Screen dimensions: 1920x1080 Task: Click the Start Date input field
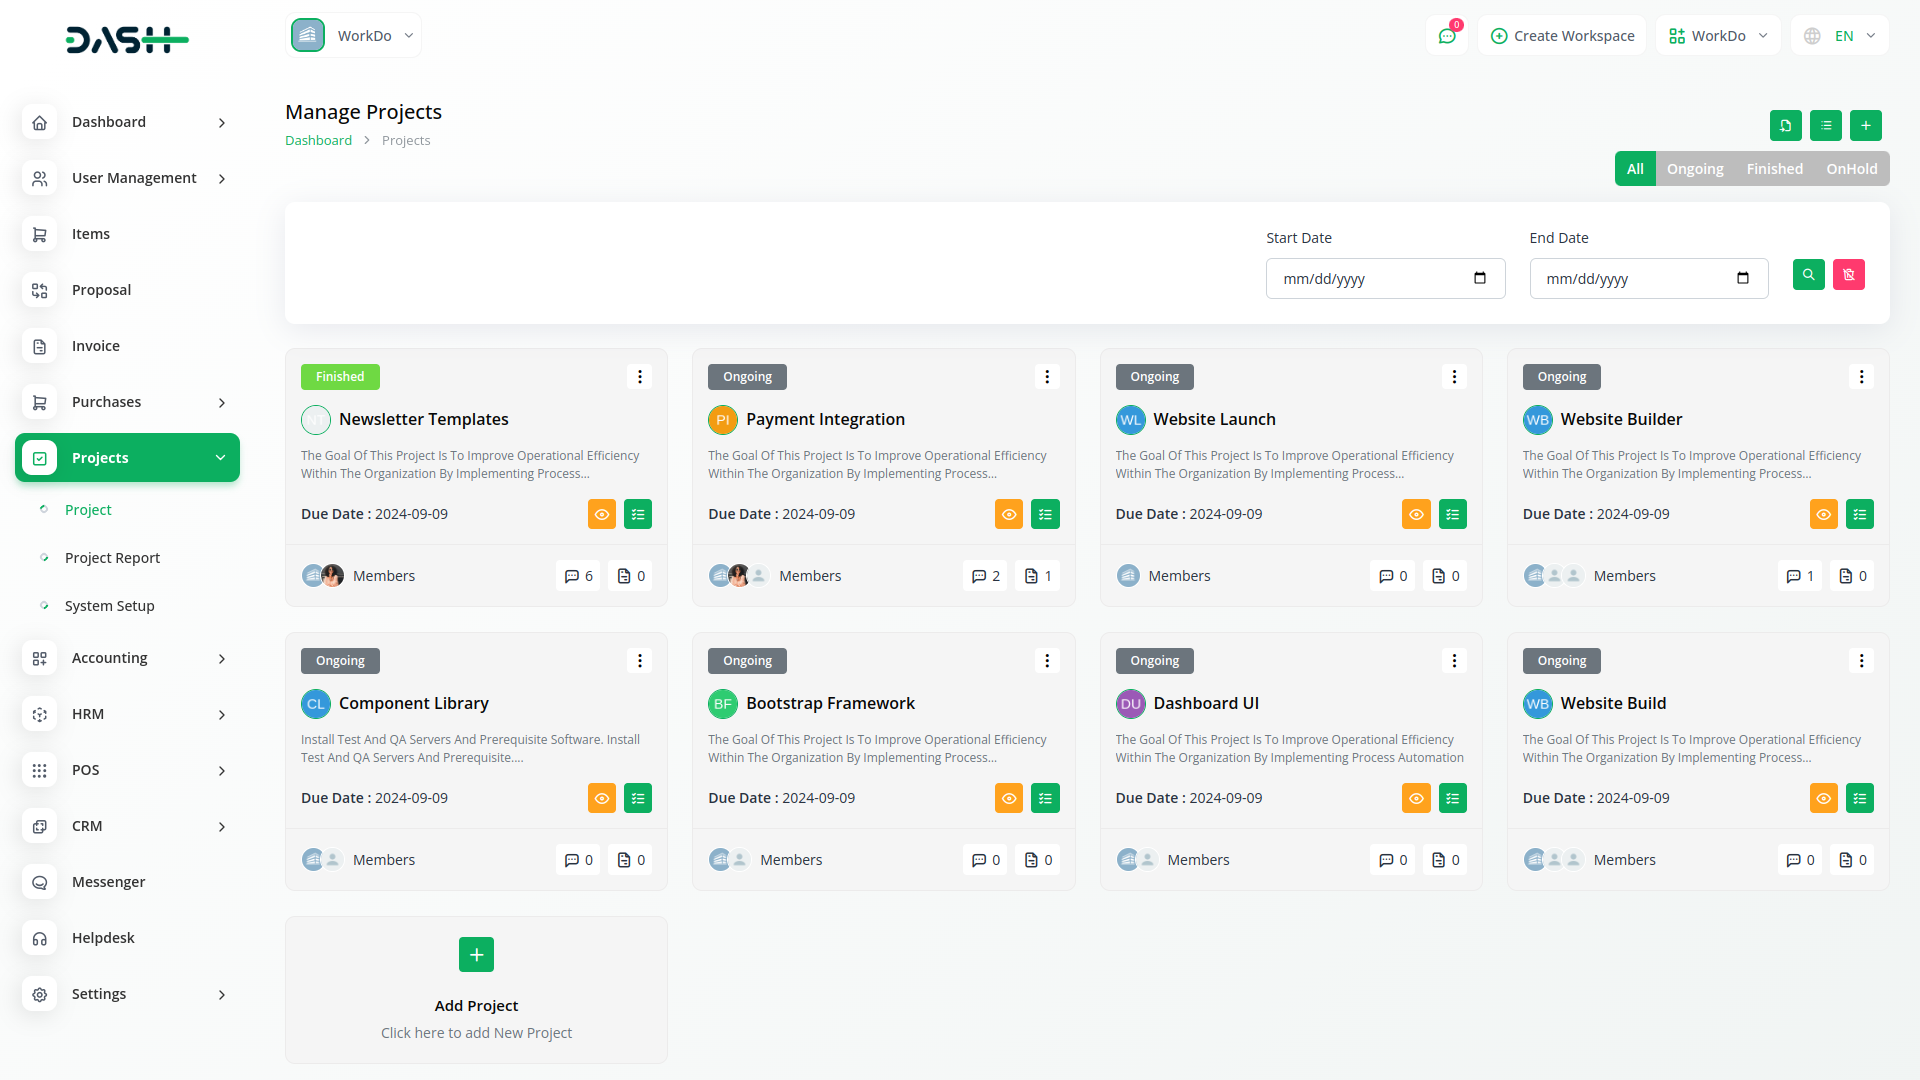coord(1385,278)
